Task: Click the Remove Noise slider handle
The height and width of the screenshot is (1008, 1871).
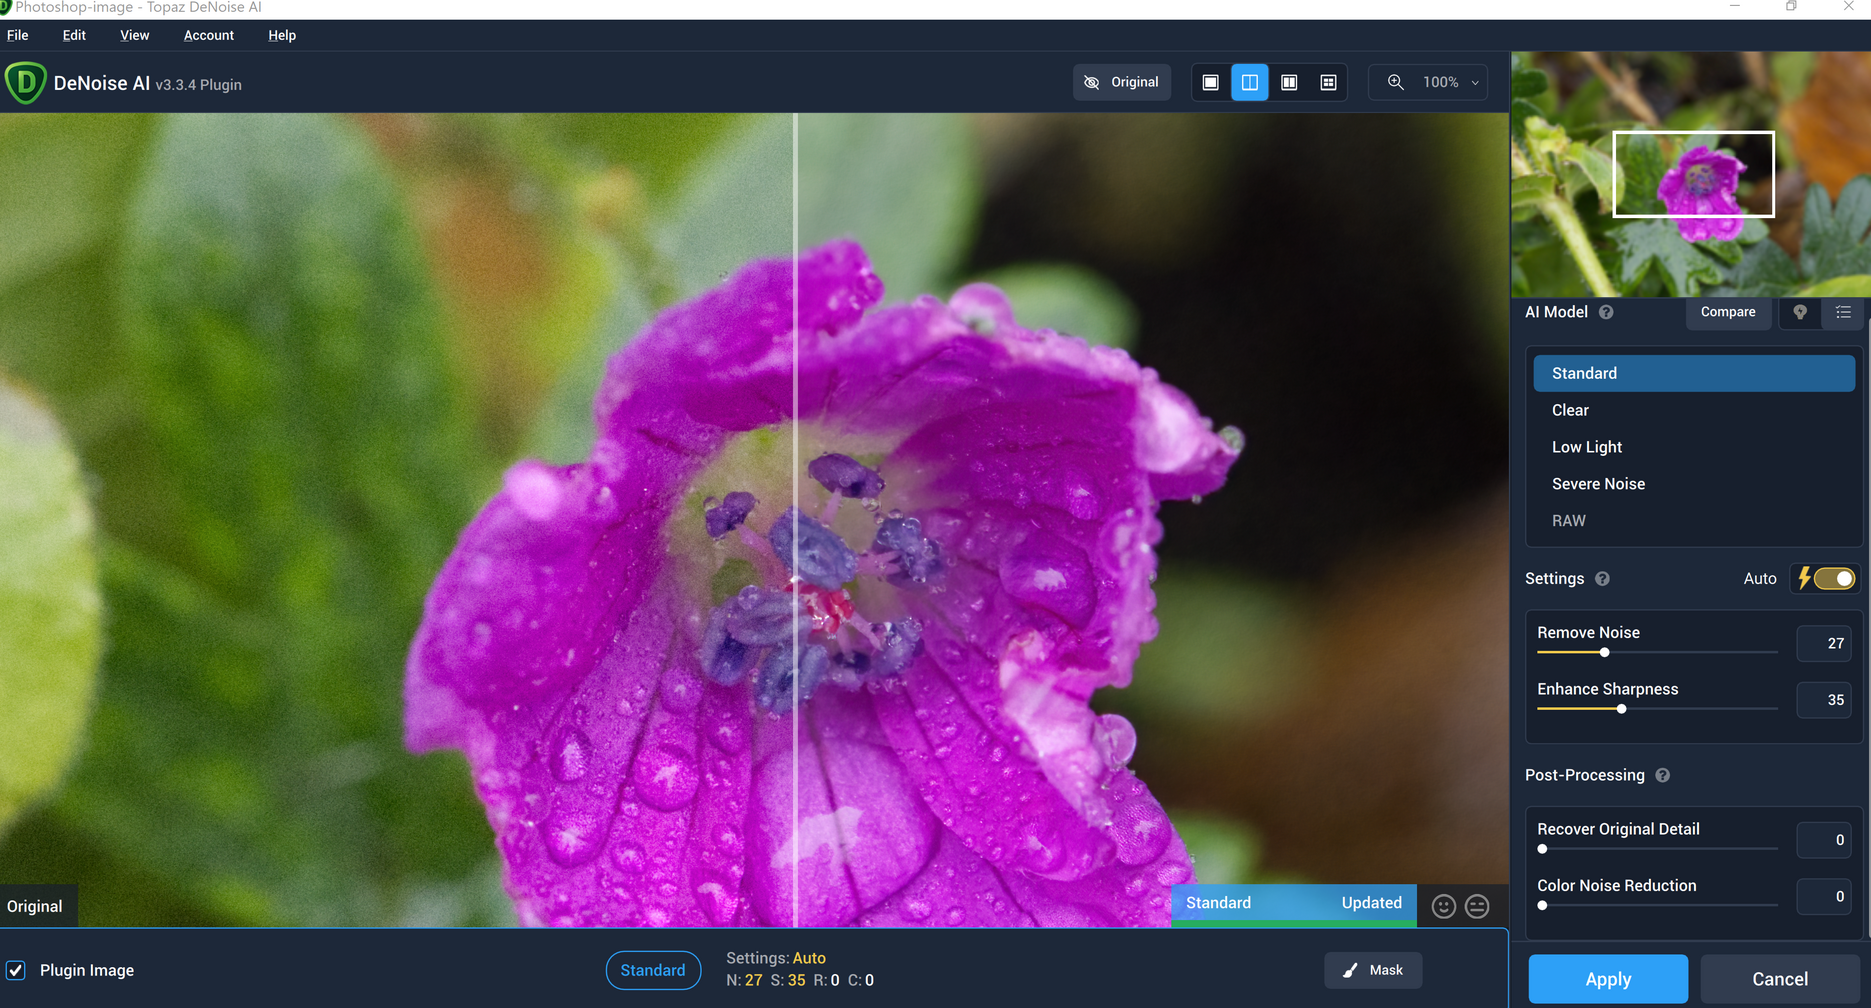Action: coord(1604,652)
